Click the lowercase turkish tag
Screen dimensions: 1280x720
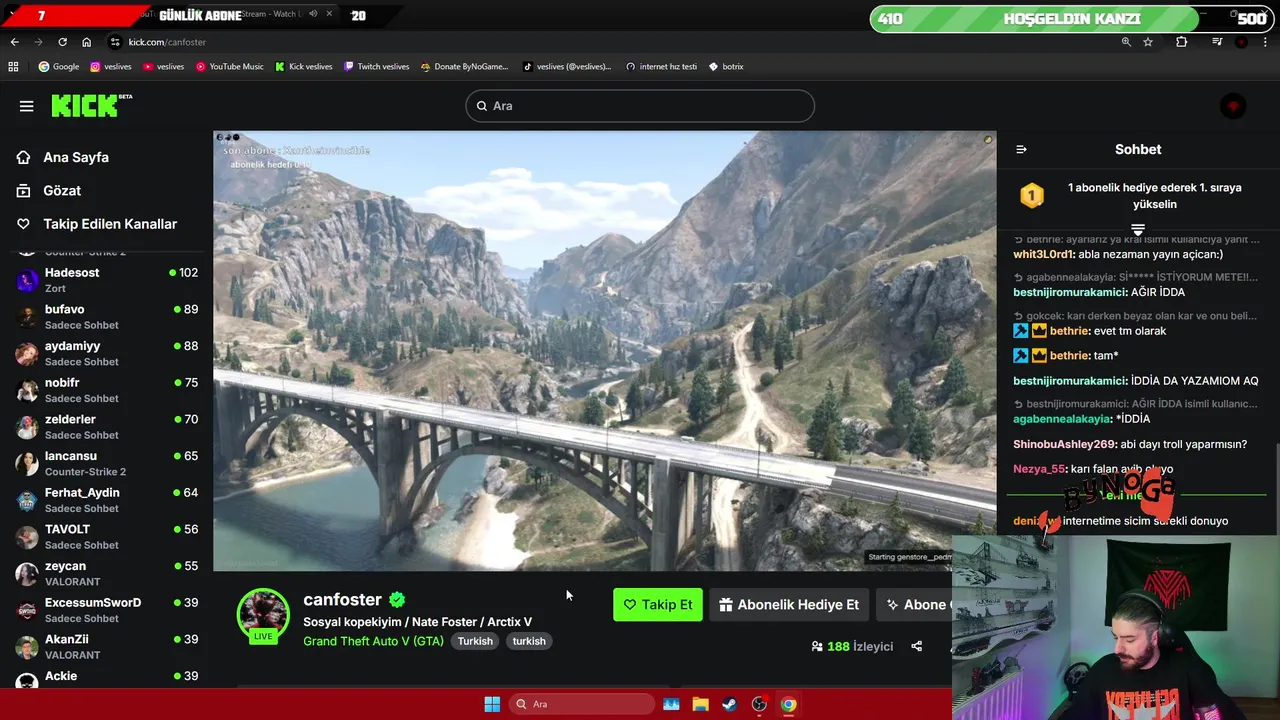tap(529, 641)
